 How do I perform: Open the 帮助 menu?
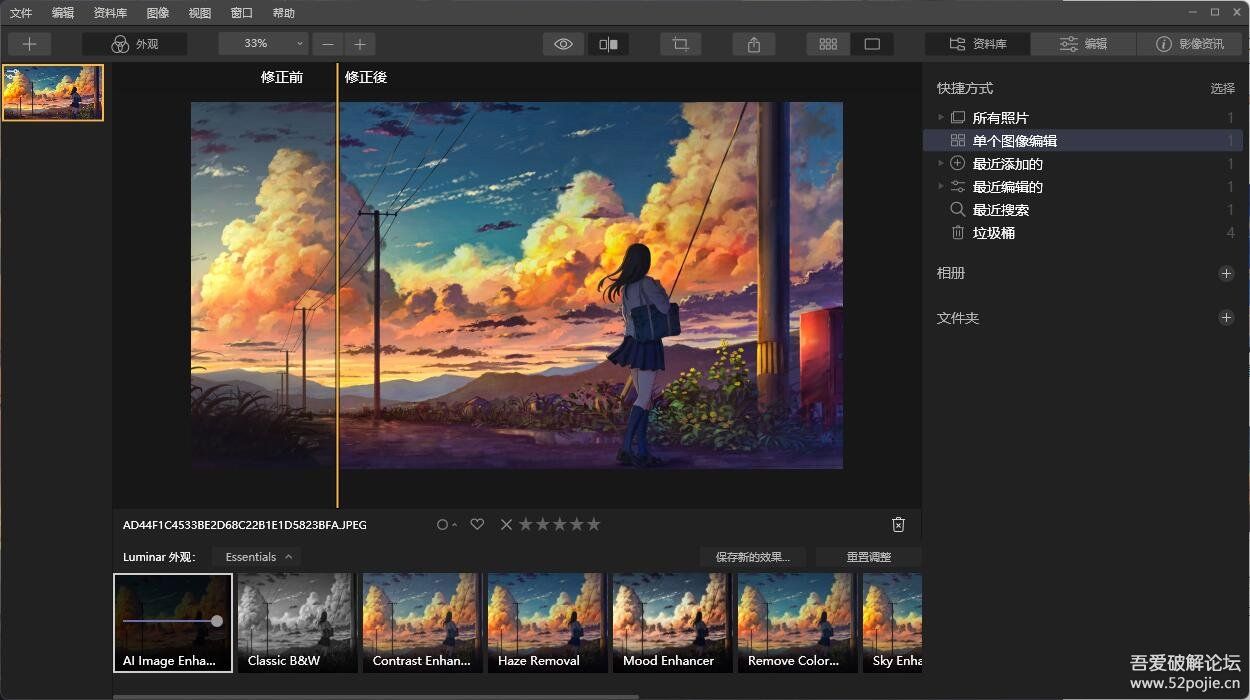coord(283,13)
